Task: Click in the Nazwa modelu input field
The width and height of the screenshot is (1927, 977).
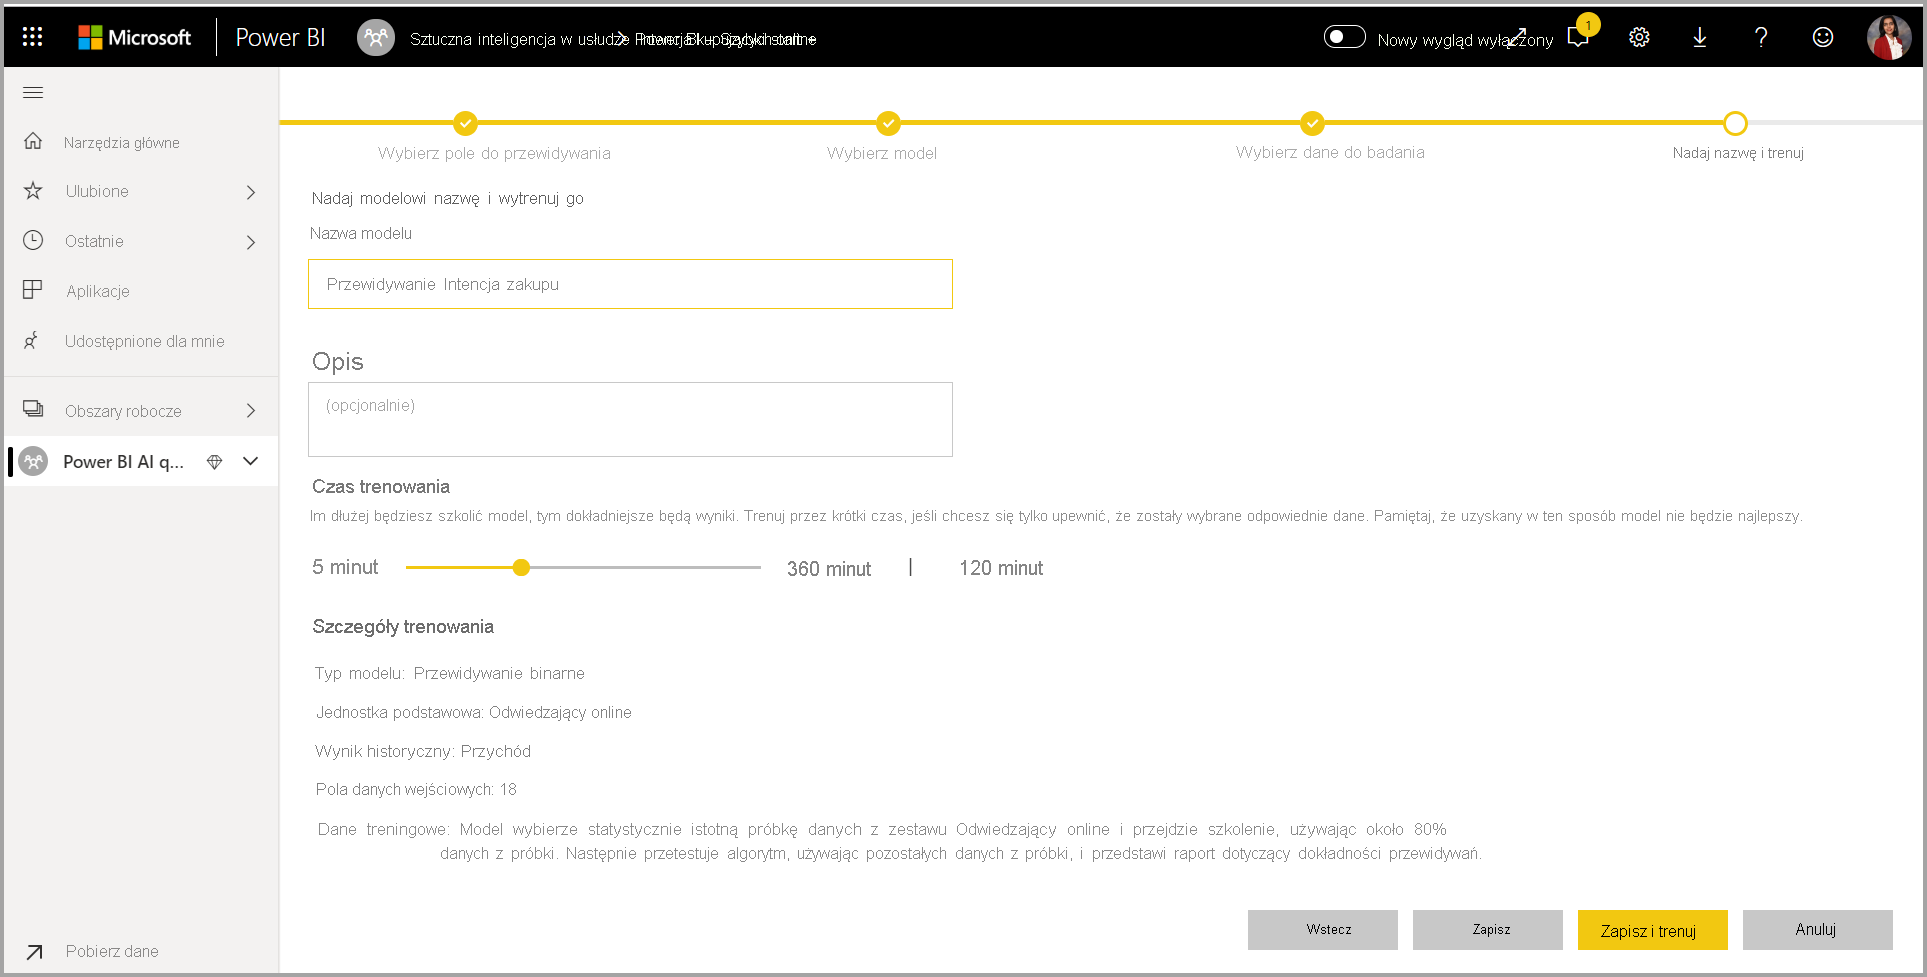Action: pos(630,284)
